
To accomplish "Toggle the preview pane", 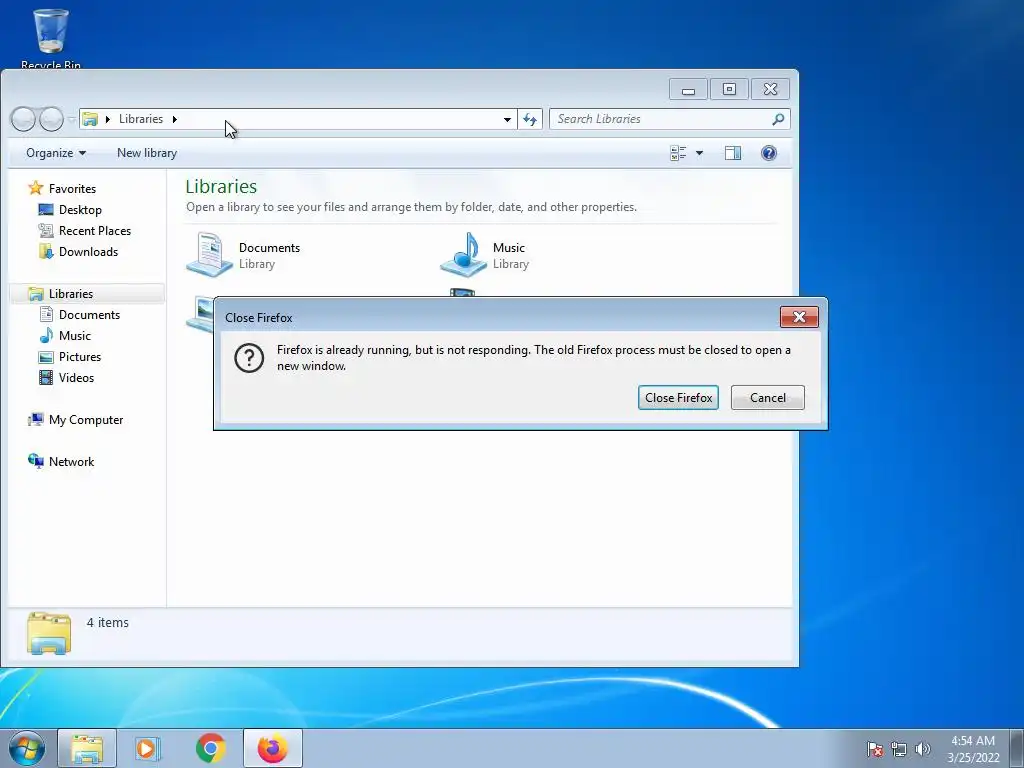I will pyautogui.click(x=733, y=153).
